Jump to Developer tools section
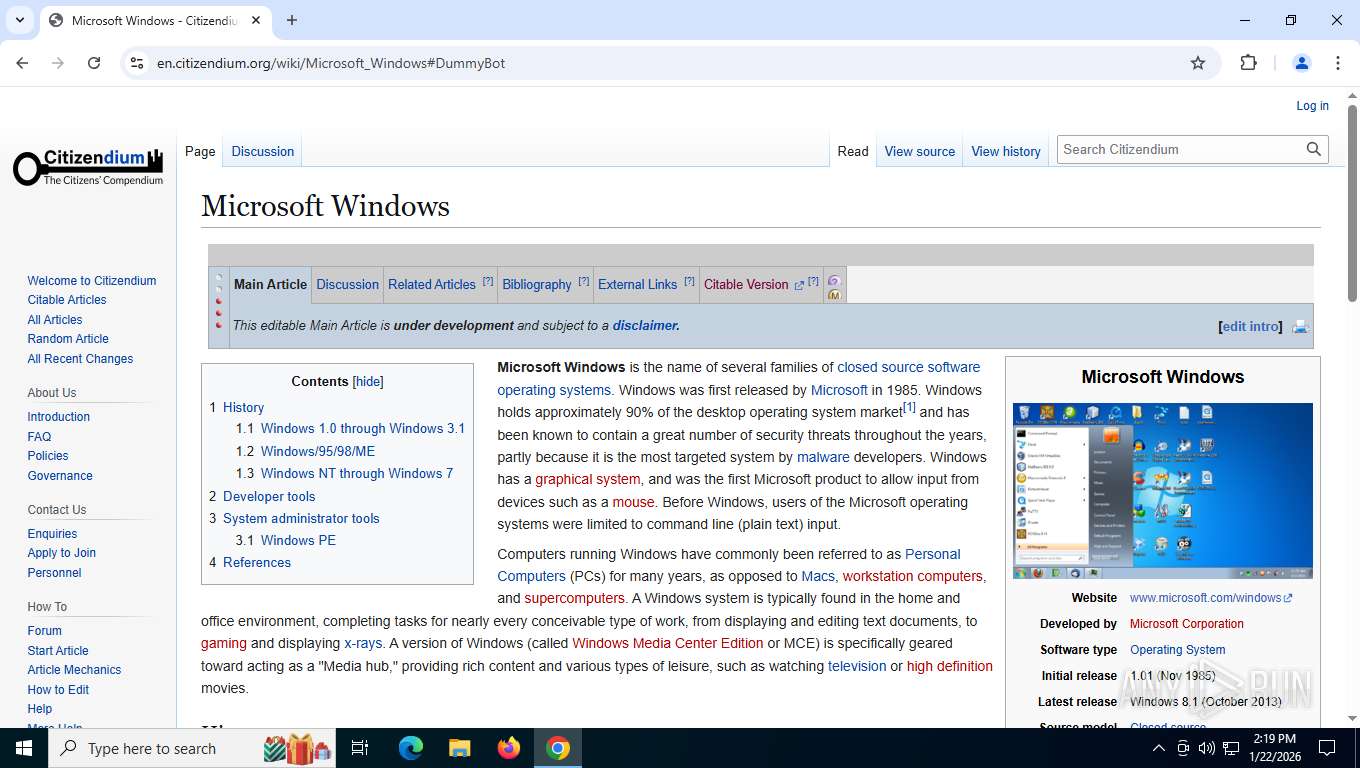This screenshot has width=1360, height=768. click(269, 496)
